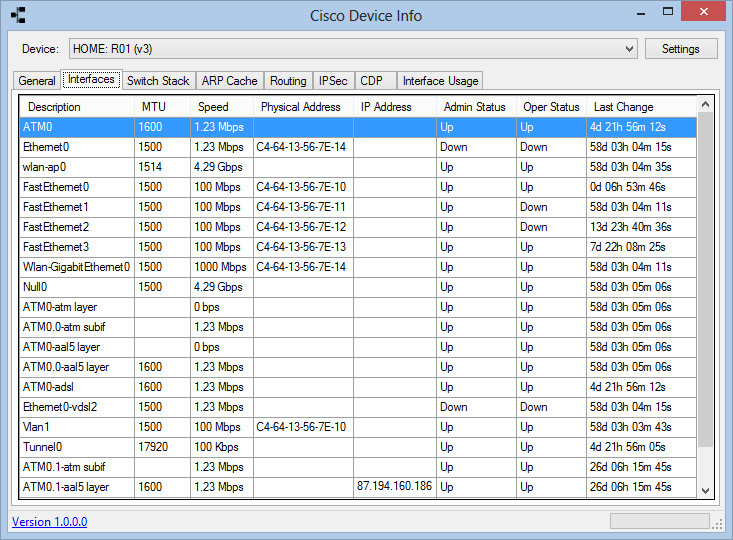Click MAC address C4-64-13-56-7E-11
This screenshot has width=733, height=540.
[x=301, y=207]
